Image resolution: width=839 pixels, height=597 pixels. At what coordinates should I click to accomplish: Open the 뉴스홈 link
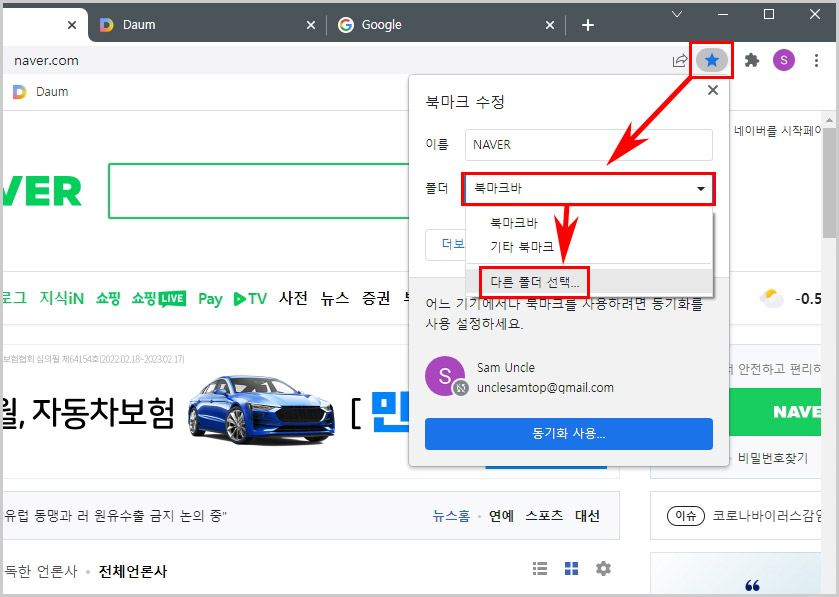[451, 516]
